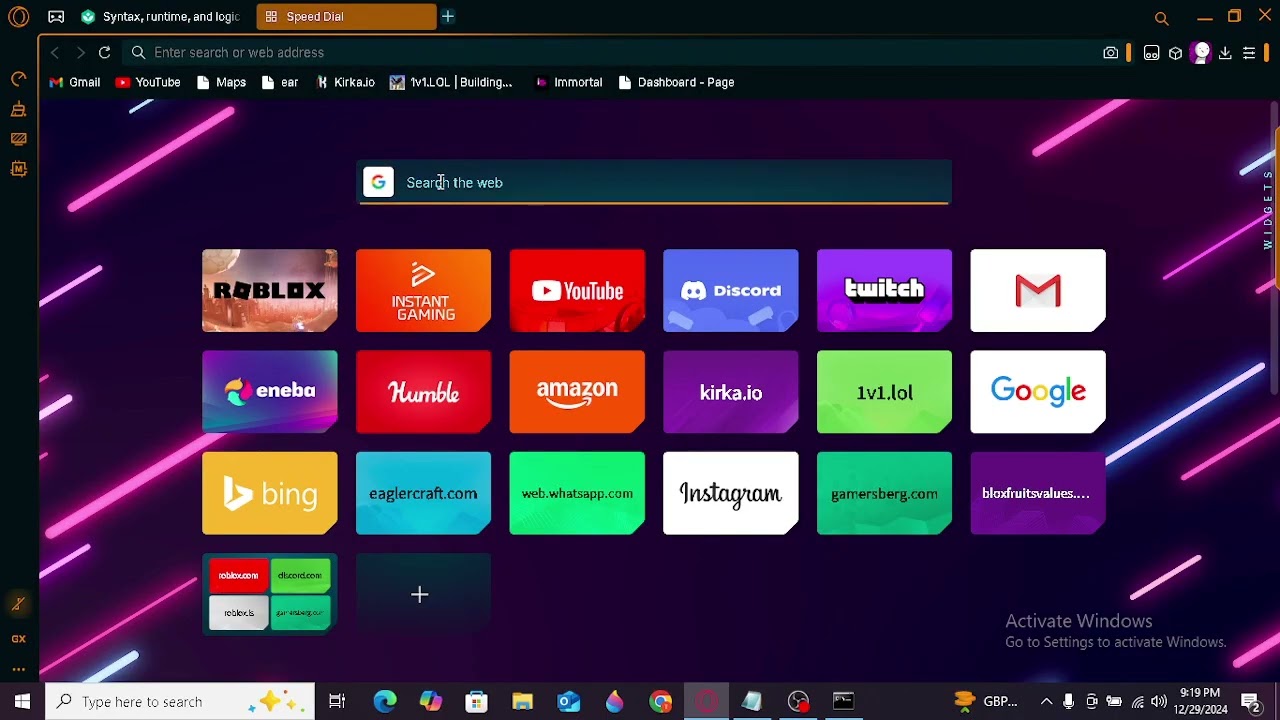Click the Search the web box
This screenshot has width=1280, height=720.
click(x=654, y=182)
